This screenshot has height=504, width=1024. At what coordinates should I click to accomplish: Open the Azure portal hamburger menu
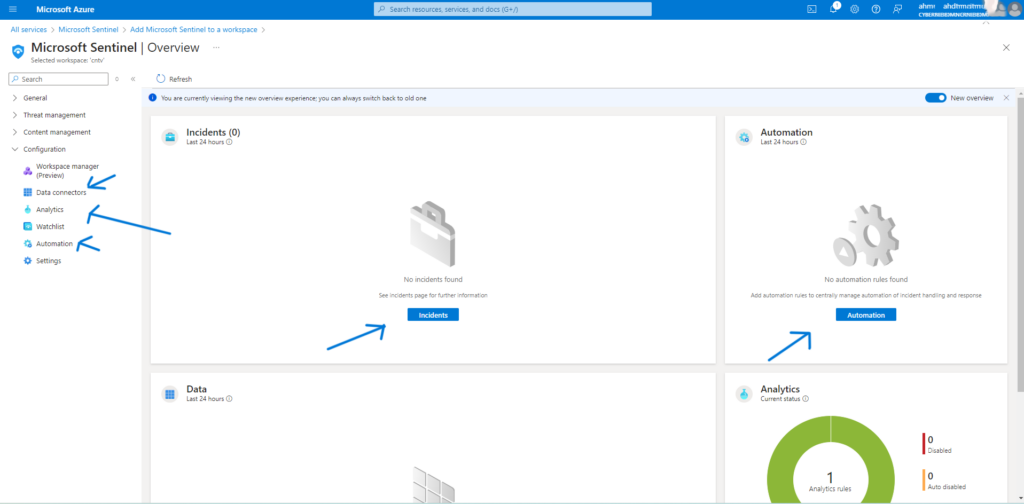tap(12, 9)
